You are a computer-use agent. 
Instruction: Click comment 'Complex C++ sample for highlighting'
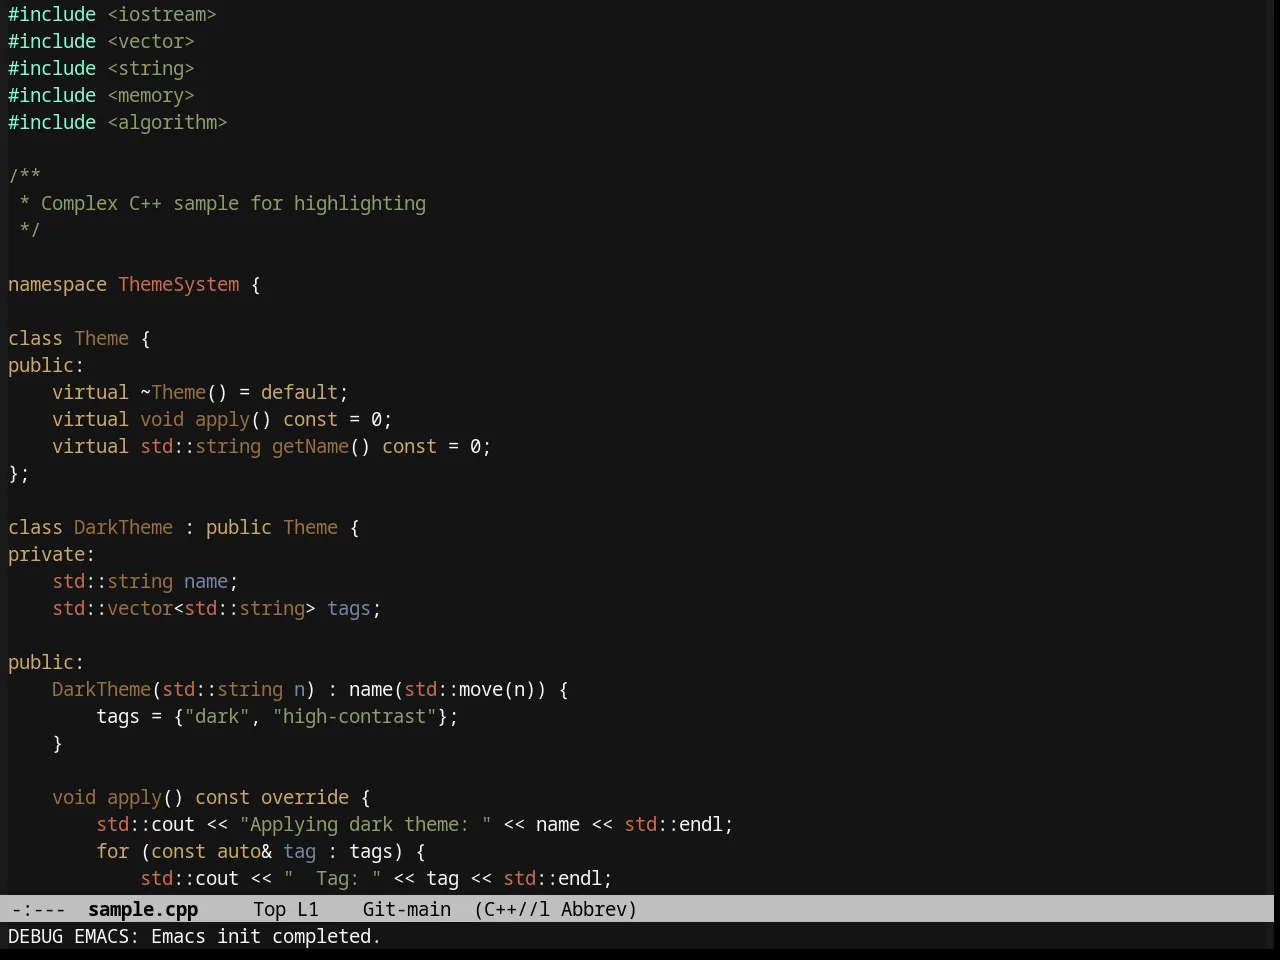pos(233,203)
